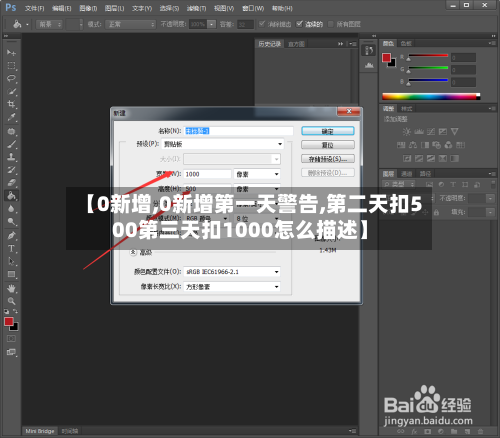Open the Window menu
The image size is (500, 438).
(253, 8)
